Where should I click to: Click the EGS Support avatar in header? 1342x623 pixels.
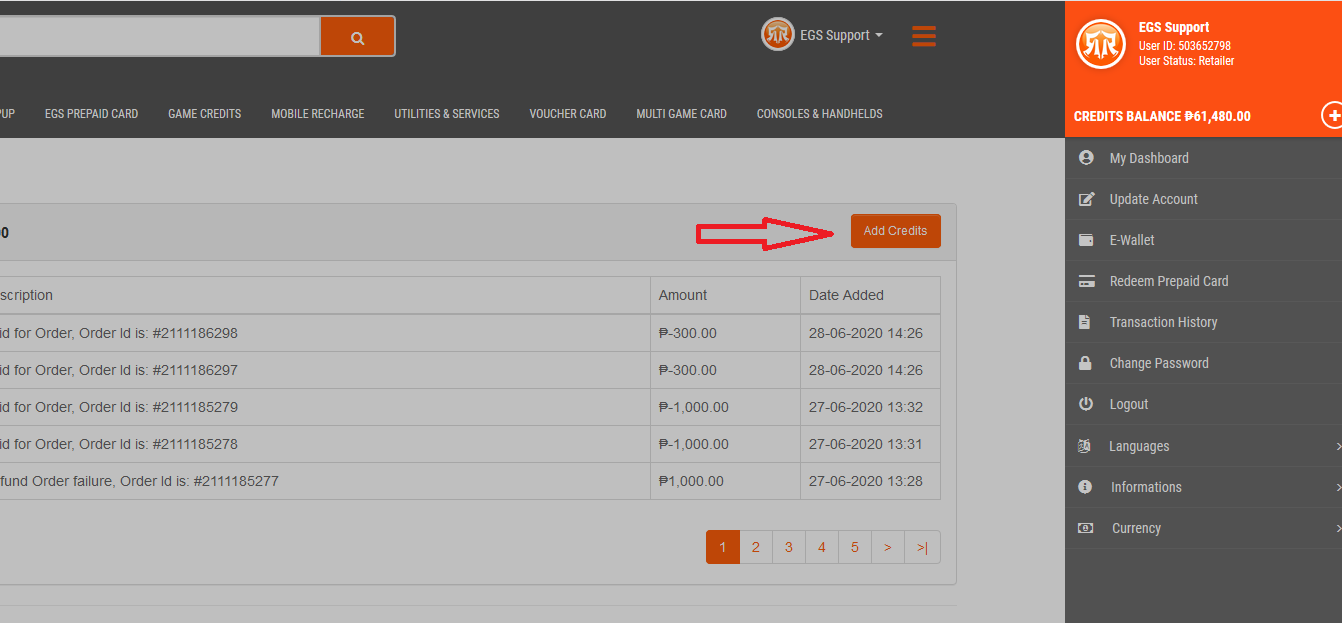(x=777, y=35)
